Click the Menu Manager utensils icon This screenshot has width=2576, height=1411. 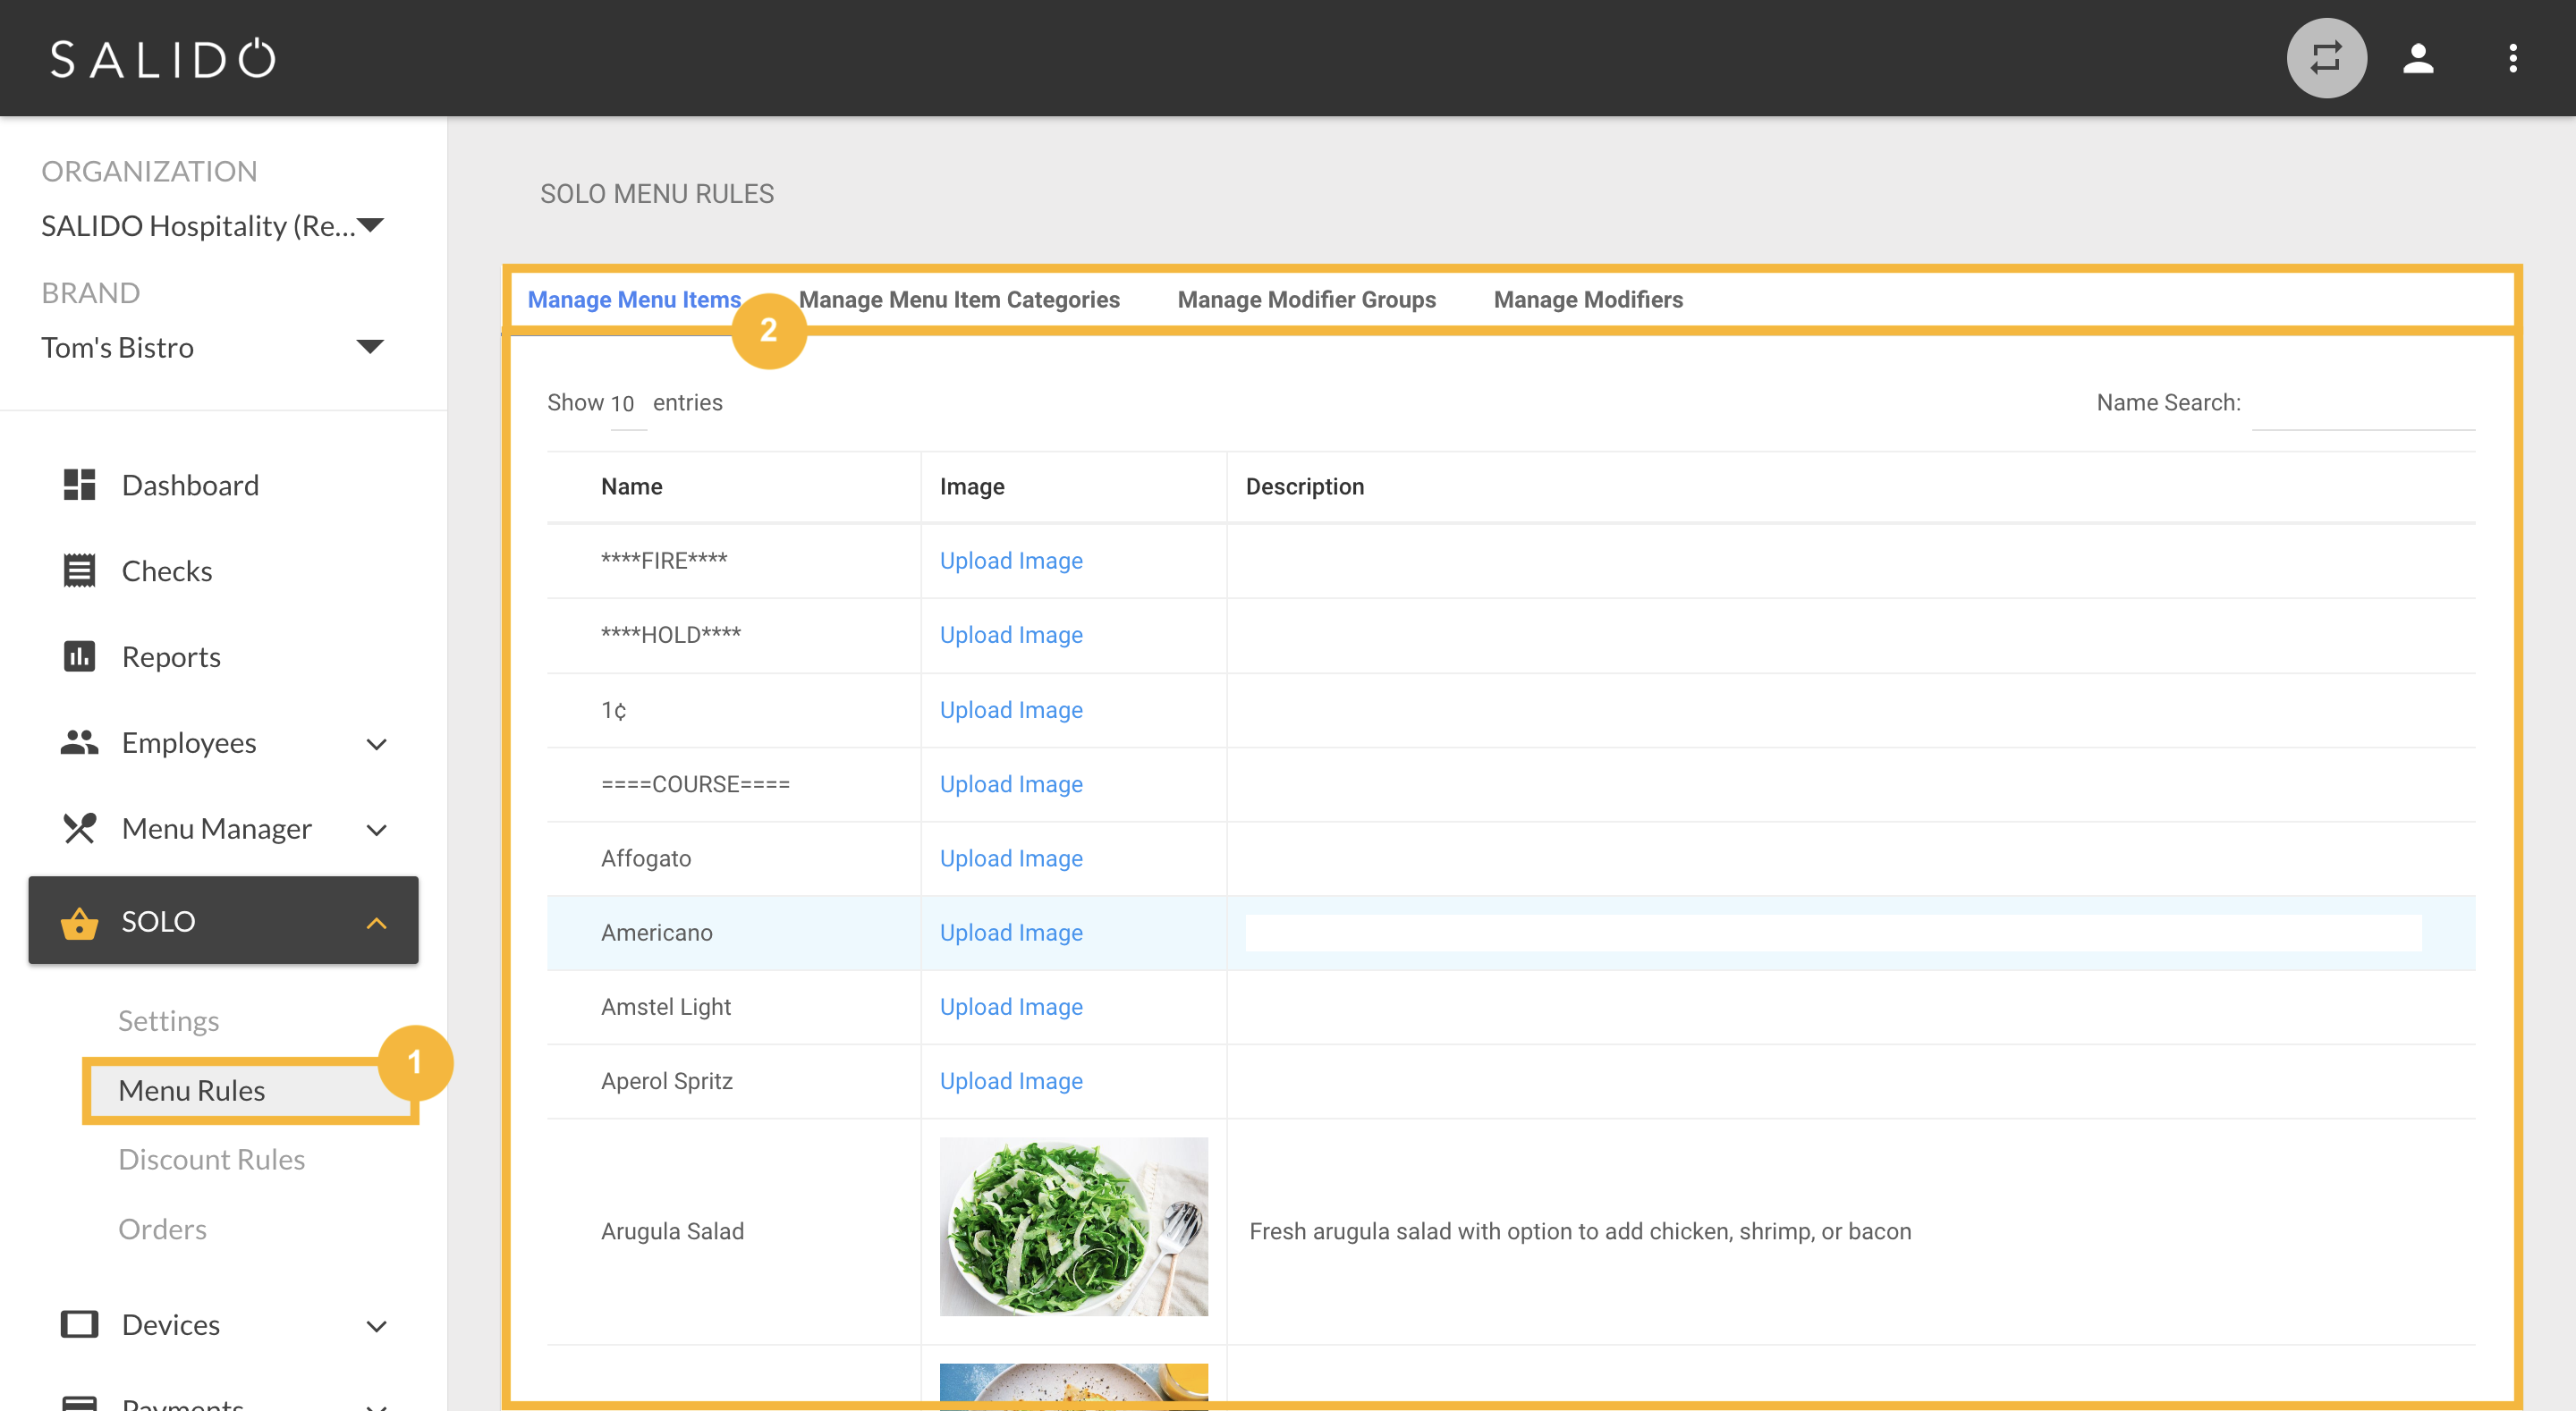(x=79, y=829)
